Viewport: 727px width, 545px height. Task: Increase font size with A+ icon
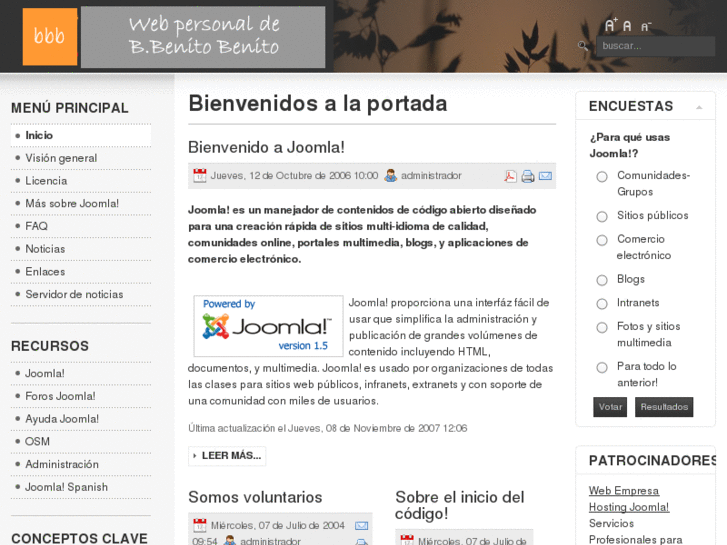point(611,25)
